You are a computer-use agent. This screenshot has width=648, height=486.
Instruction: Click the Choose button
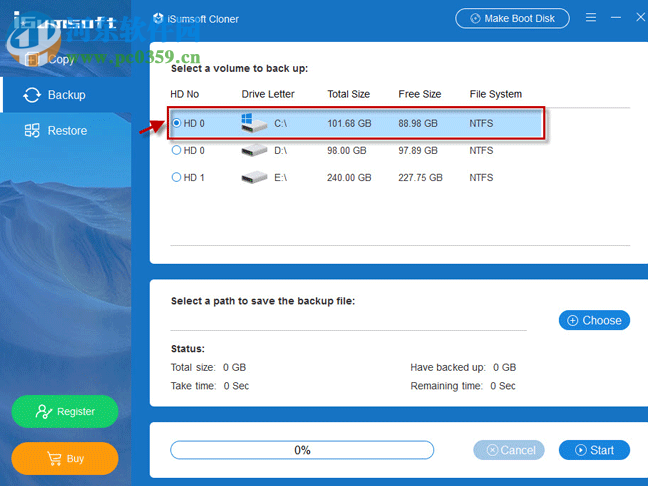click(594, 320)
